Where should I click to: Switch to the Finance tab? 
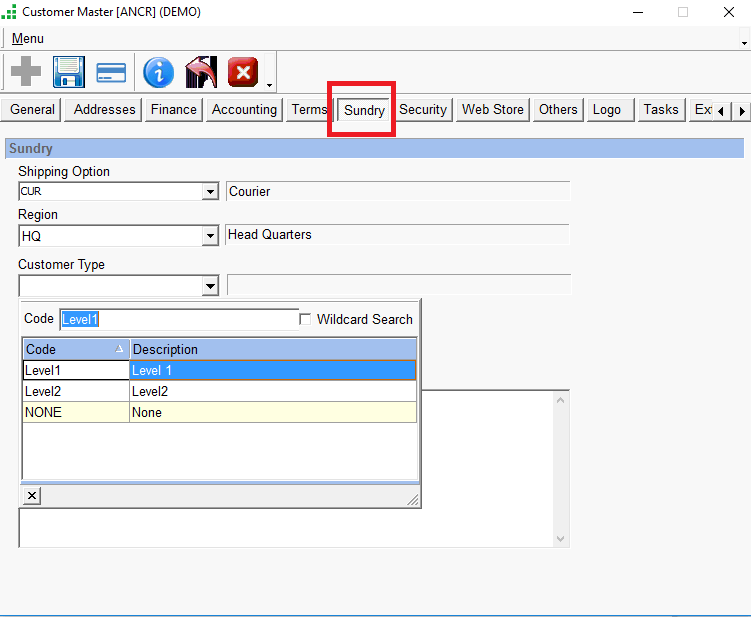[174, 110]
